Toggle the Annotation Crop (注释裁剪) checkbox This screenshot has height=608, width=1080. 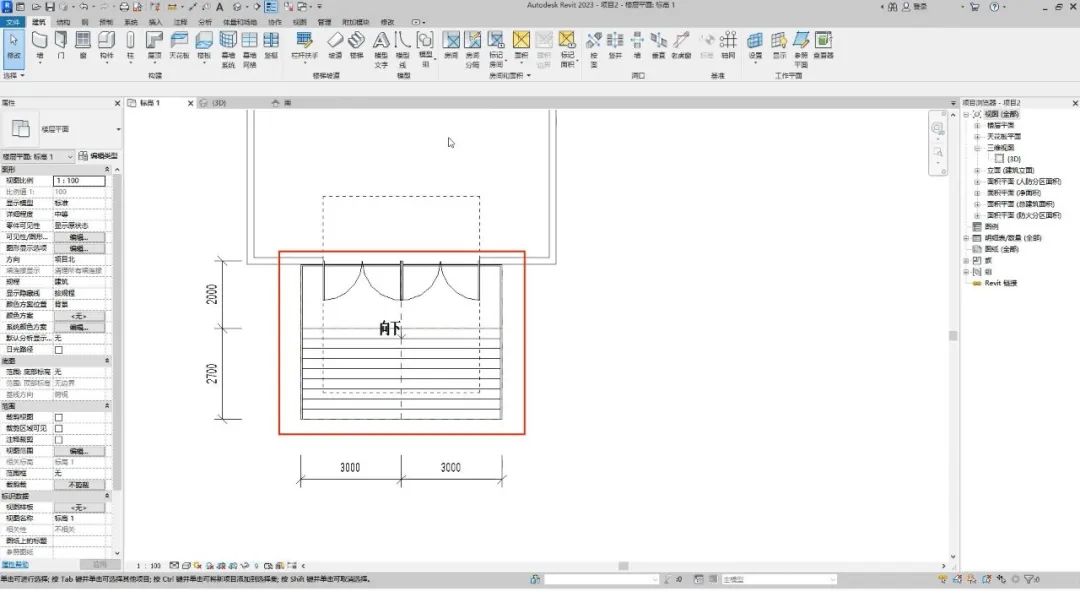click(59, 440)
